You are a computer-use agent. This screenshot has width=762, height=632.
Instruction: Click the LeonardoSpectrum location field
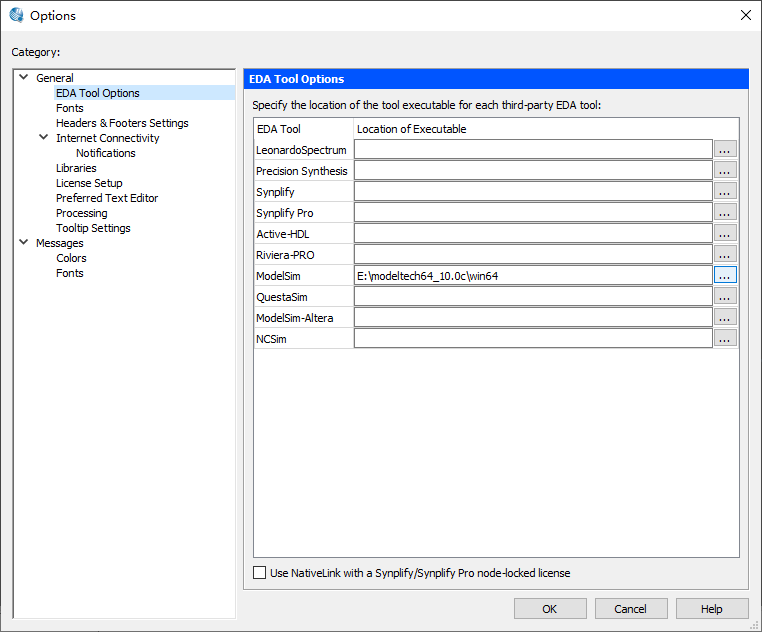[x=533, y=149]
